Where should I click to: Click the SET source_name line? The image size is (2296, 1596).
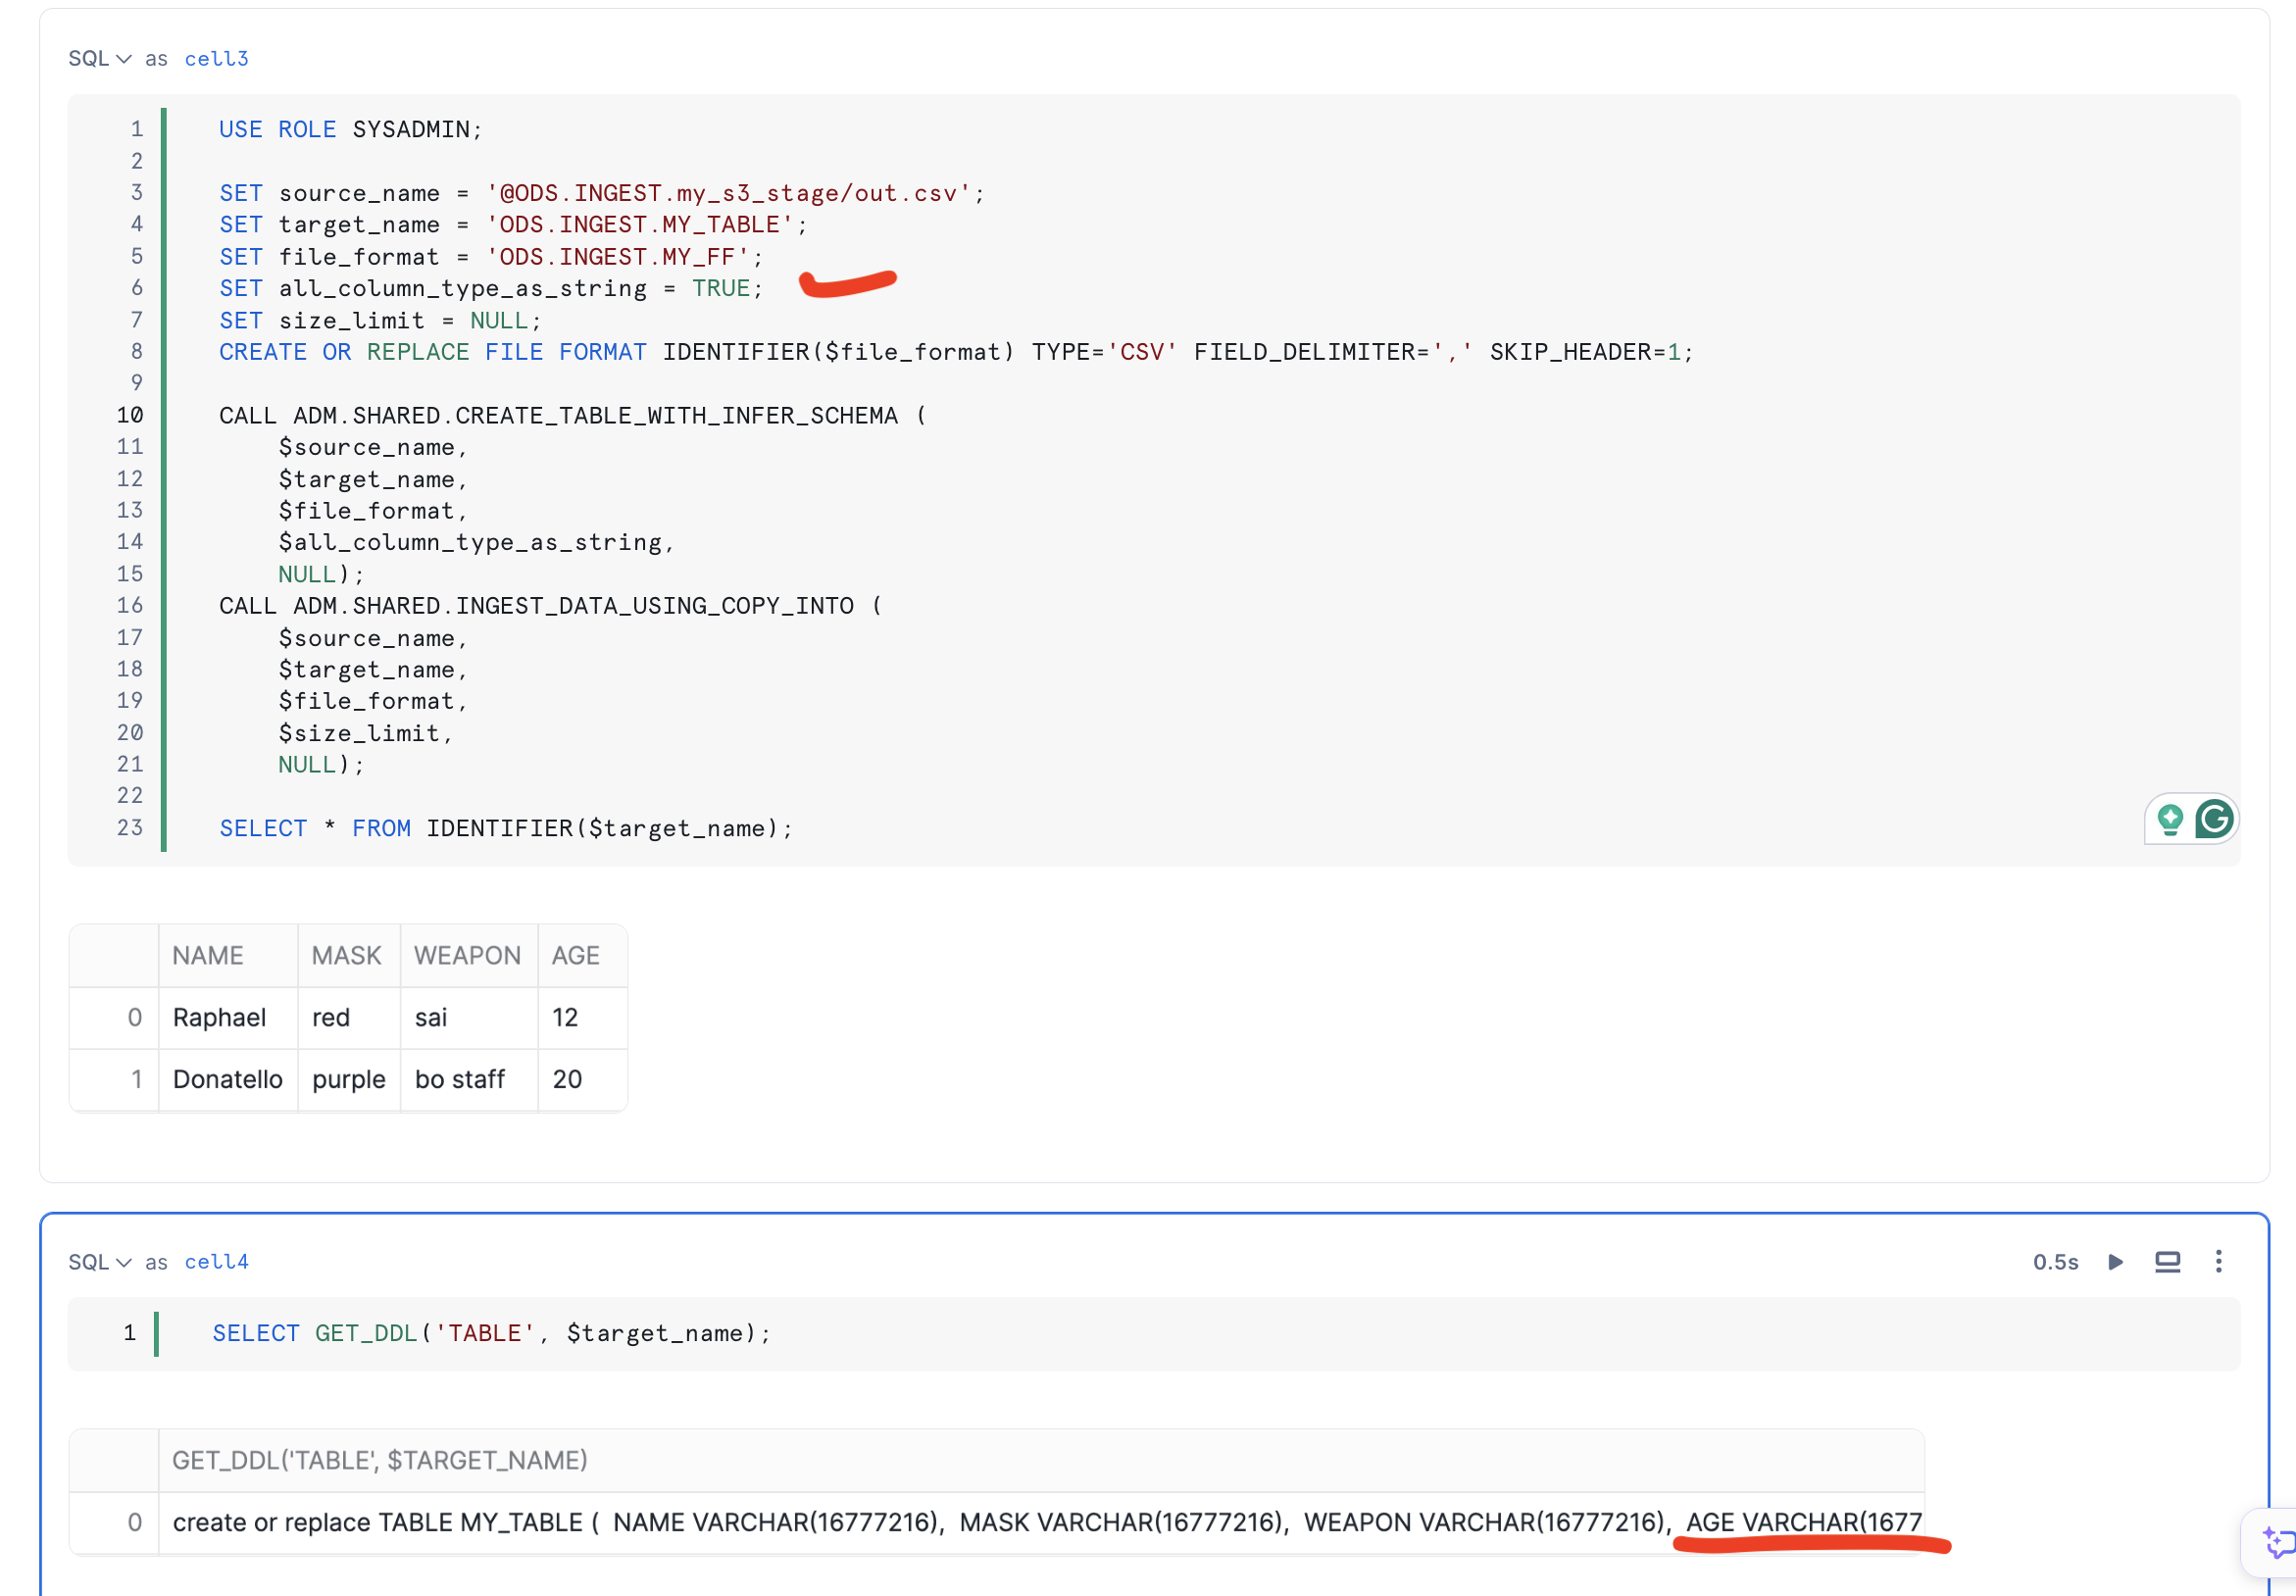coord(602,193)
